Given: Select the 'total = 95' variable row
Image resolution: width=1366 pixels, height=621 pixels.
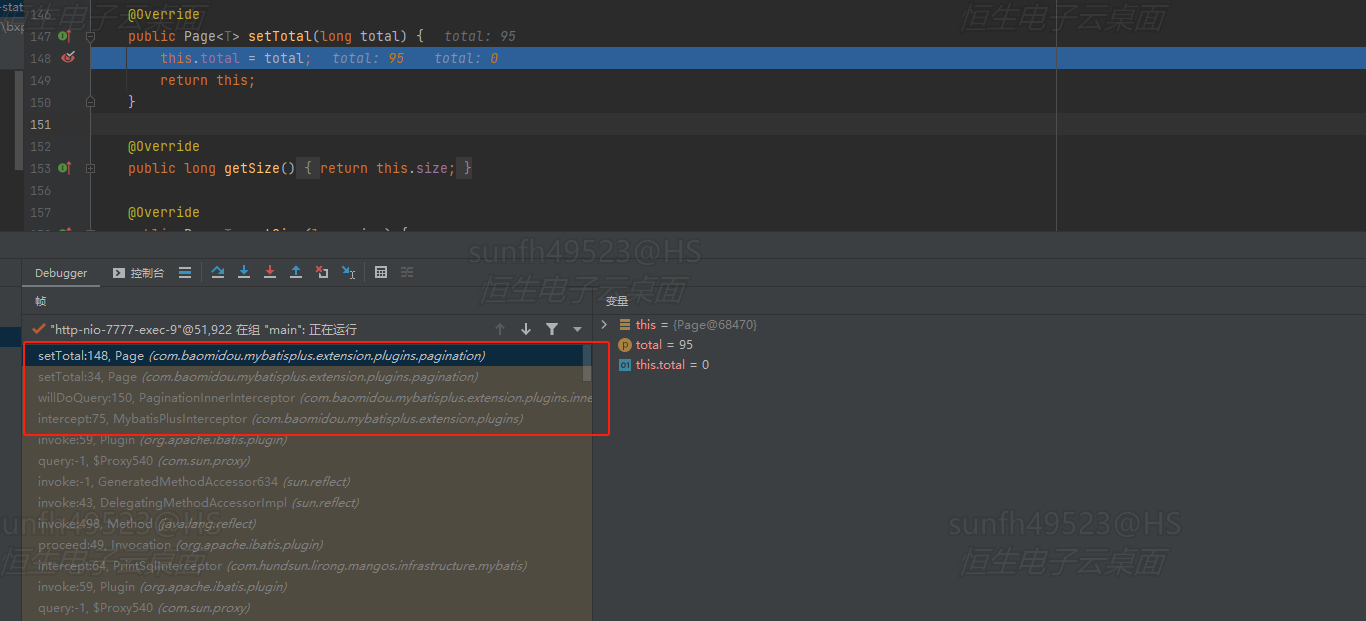Looking at the screenshot, I should pyautogui.click(x=980, y=345).
